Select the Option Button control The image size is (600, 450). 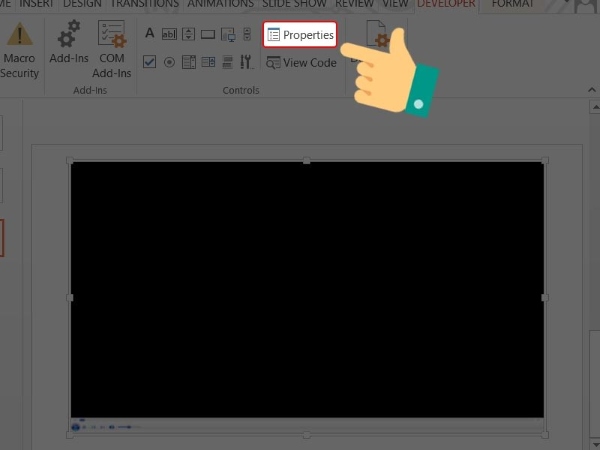169,62
